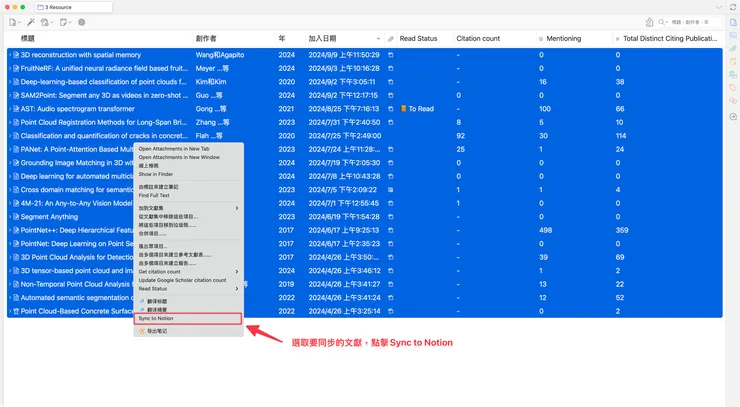Expand the Deep-learning-based classification row

click(10, 82)
